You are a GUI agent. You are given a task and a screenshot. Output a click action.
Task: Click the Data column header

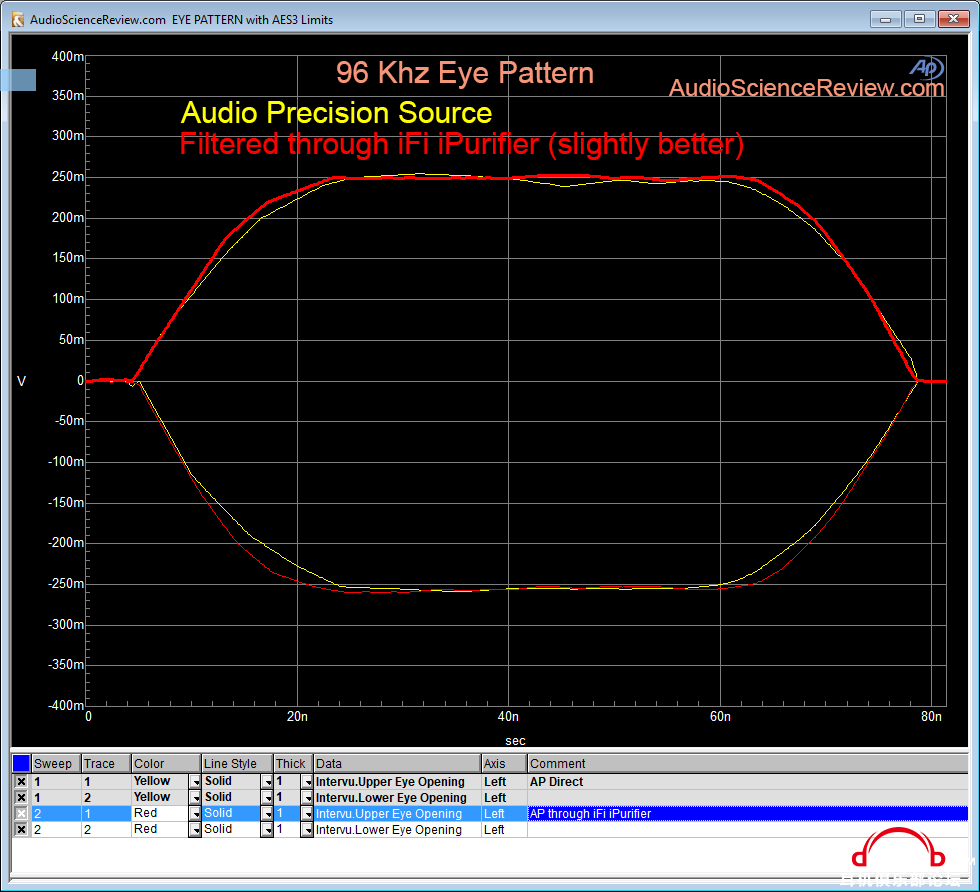pyautogui.click(x=398, y=763)
